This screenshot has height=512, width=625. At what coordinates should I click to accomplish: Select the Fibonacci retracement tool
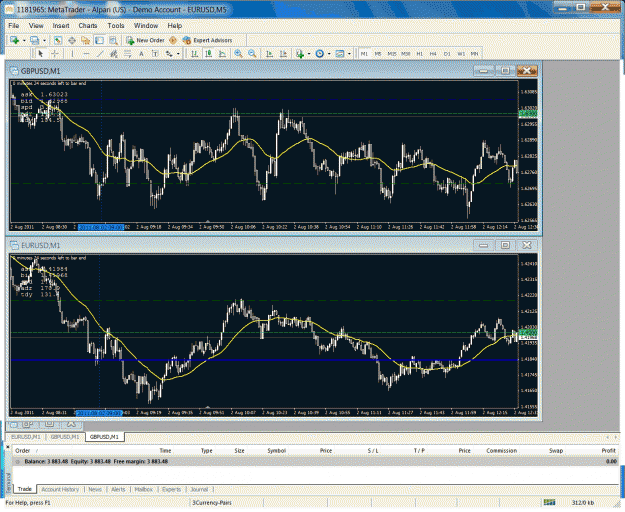click(x=128, y=54)
